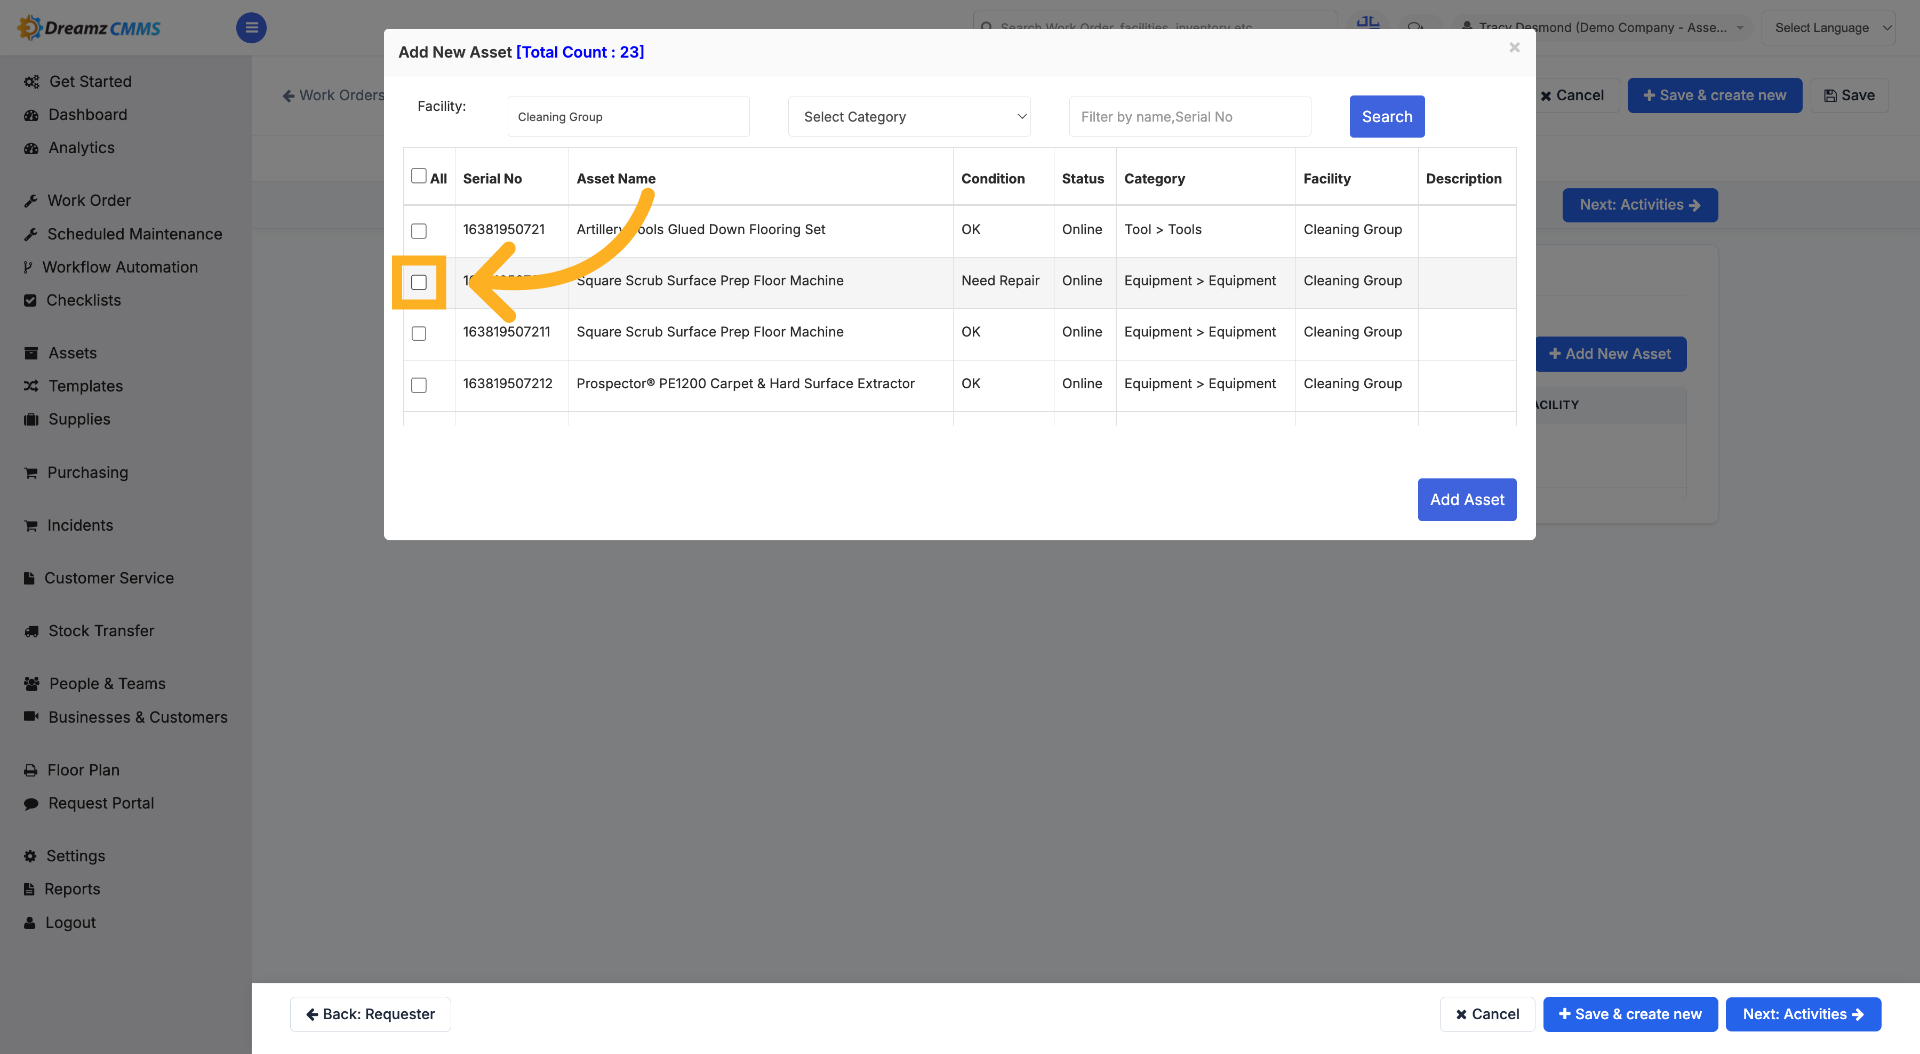The image size is (1920, 1054).
Task: Open the Dashboard icon in sidebar
Action: click(x=31, y=115)
